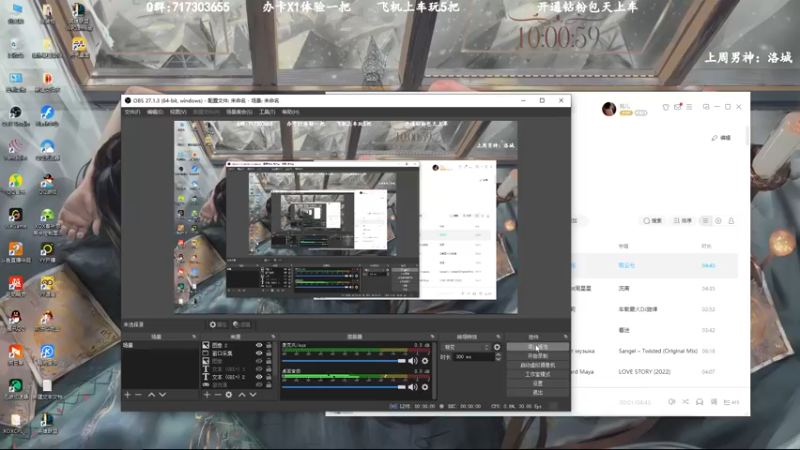Switch music player to mini mode icon
The height and width of the screenshot is (450, 800).
tap(706, 107)
